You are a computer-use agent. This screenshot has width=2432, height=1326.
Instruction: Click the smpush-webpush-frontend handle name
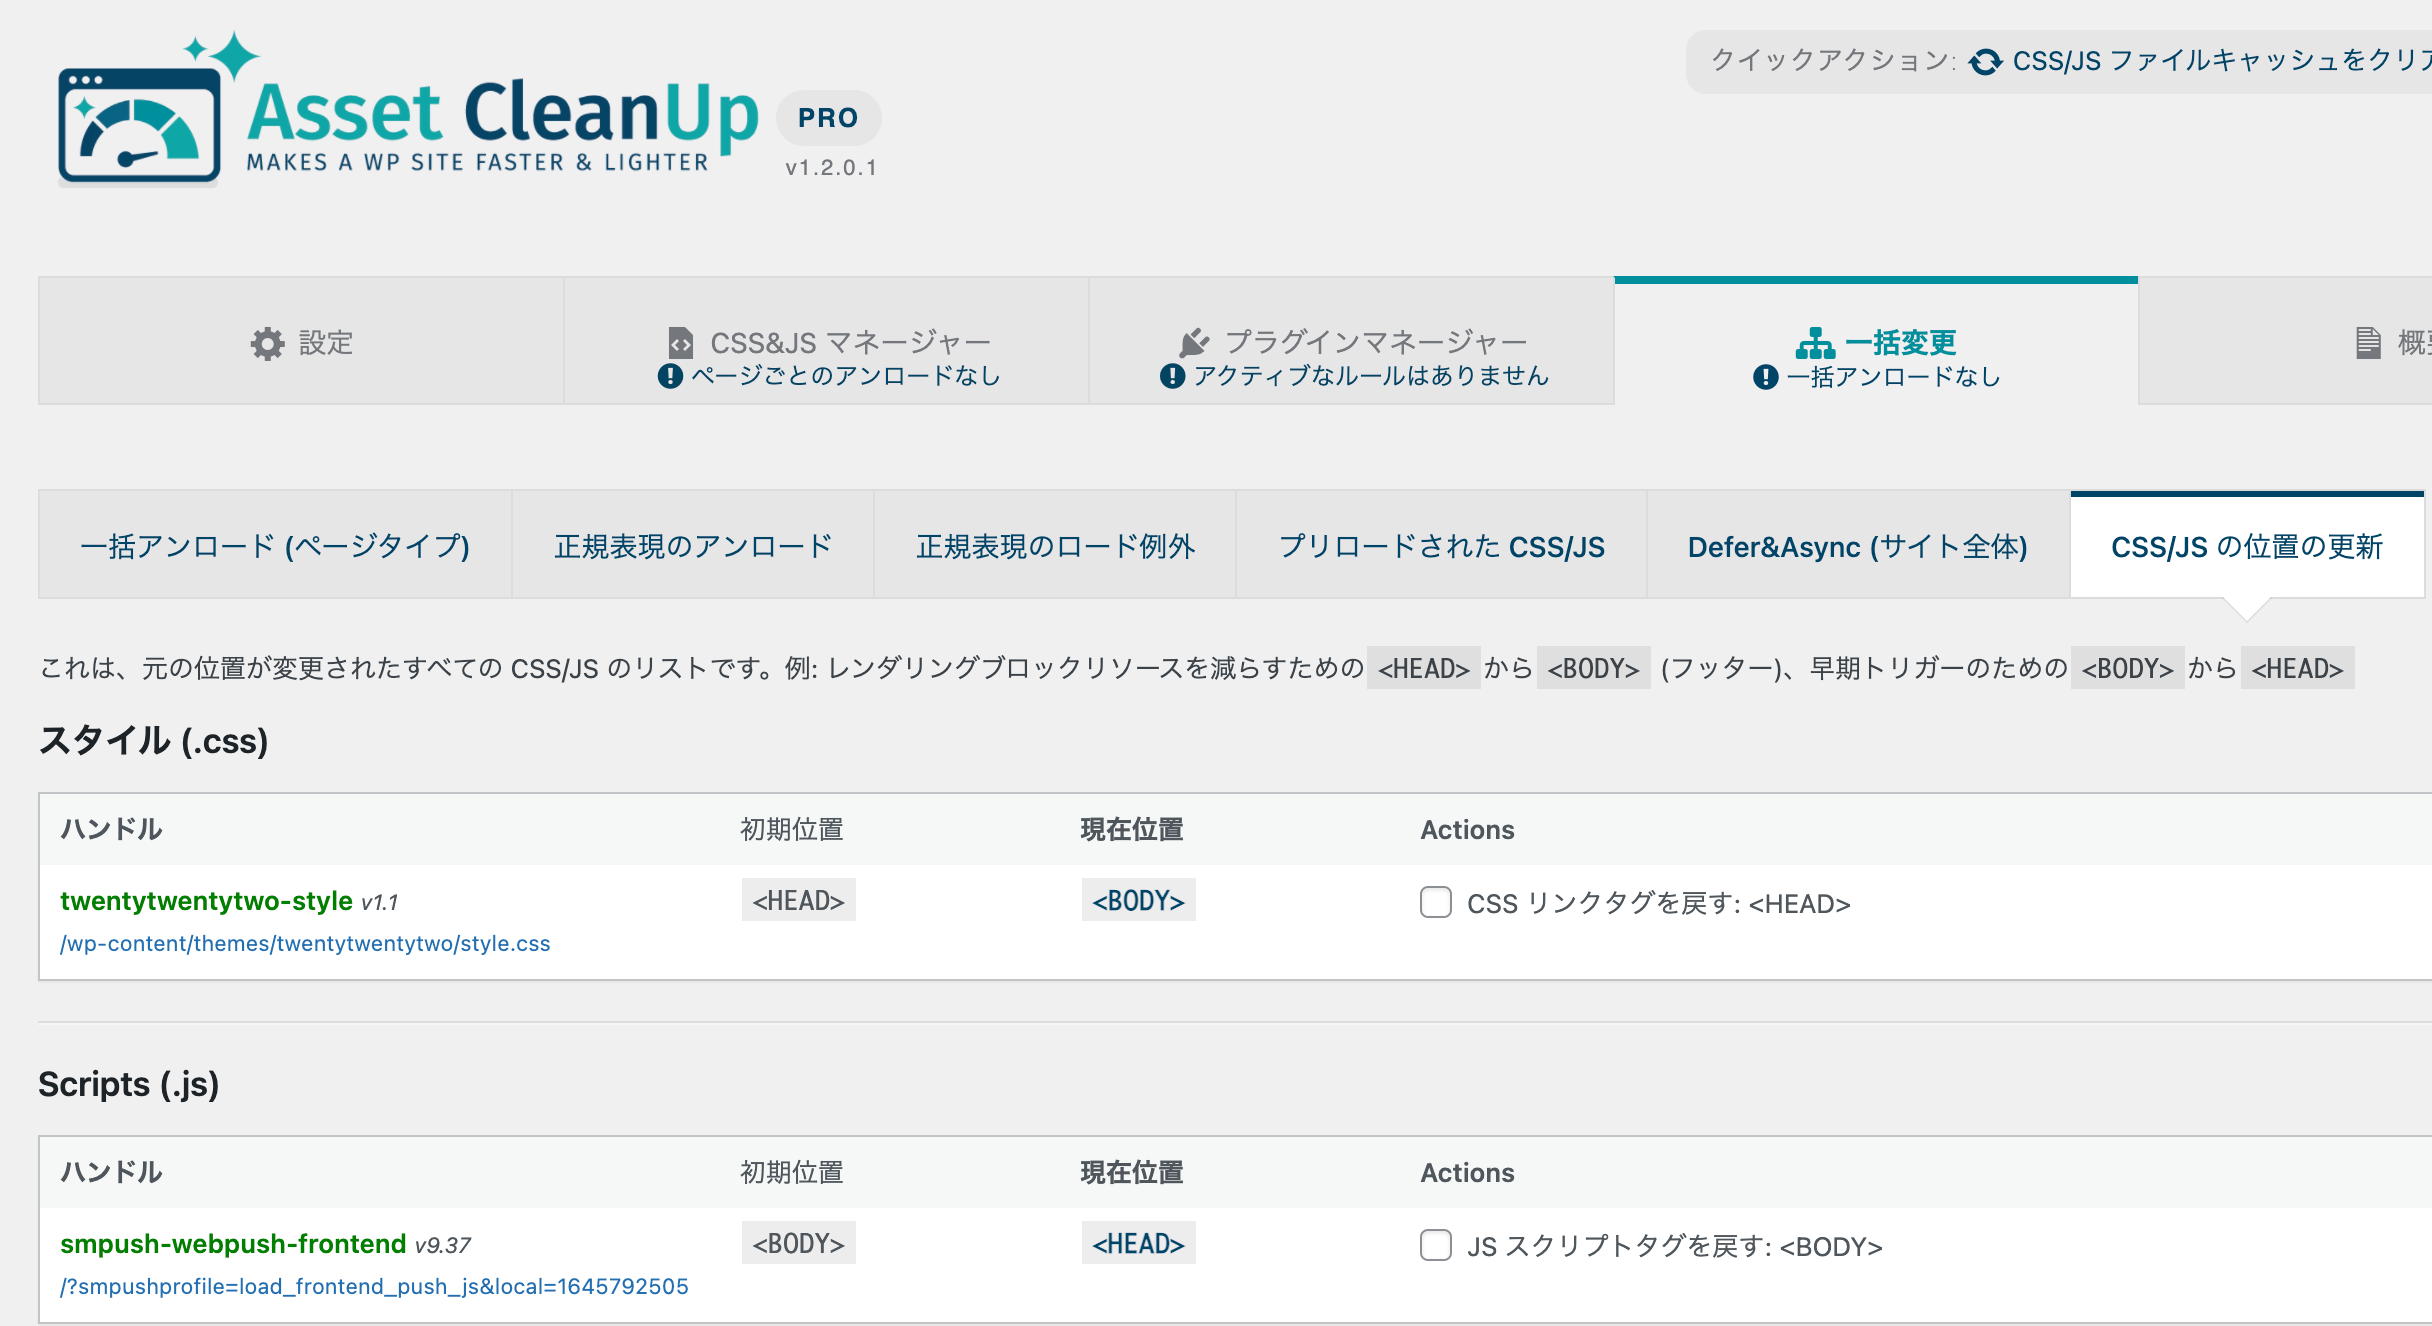pos(233,1244)
